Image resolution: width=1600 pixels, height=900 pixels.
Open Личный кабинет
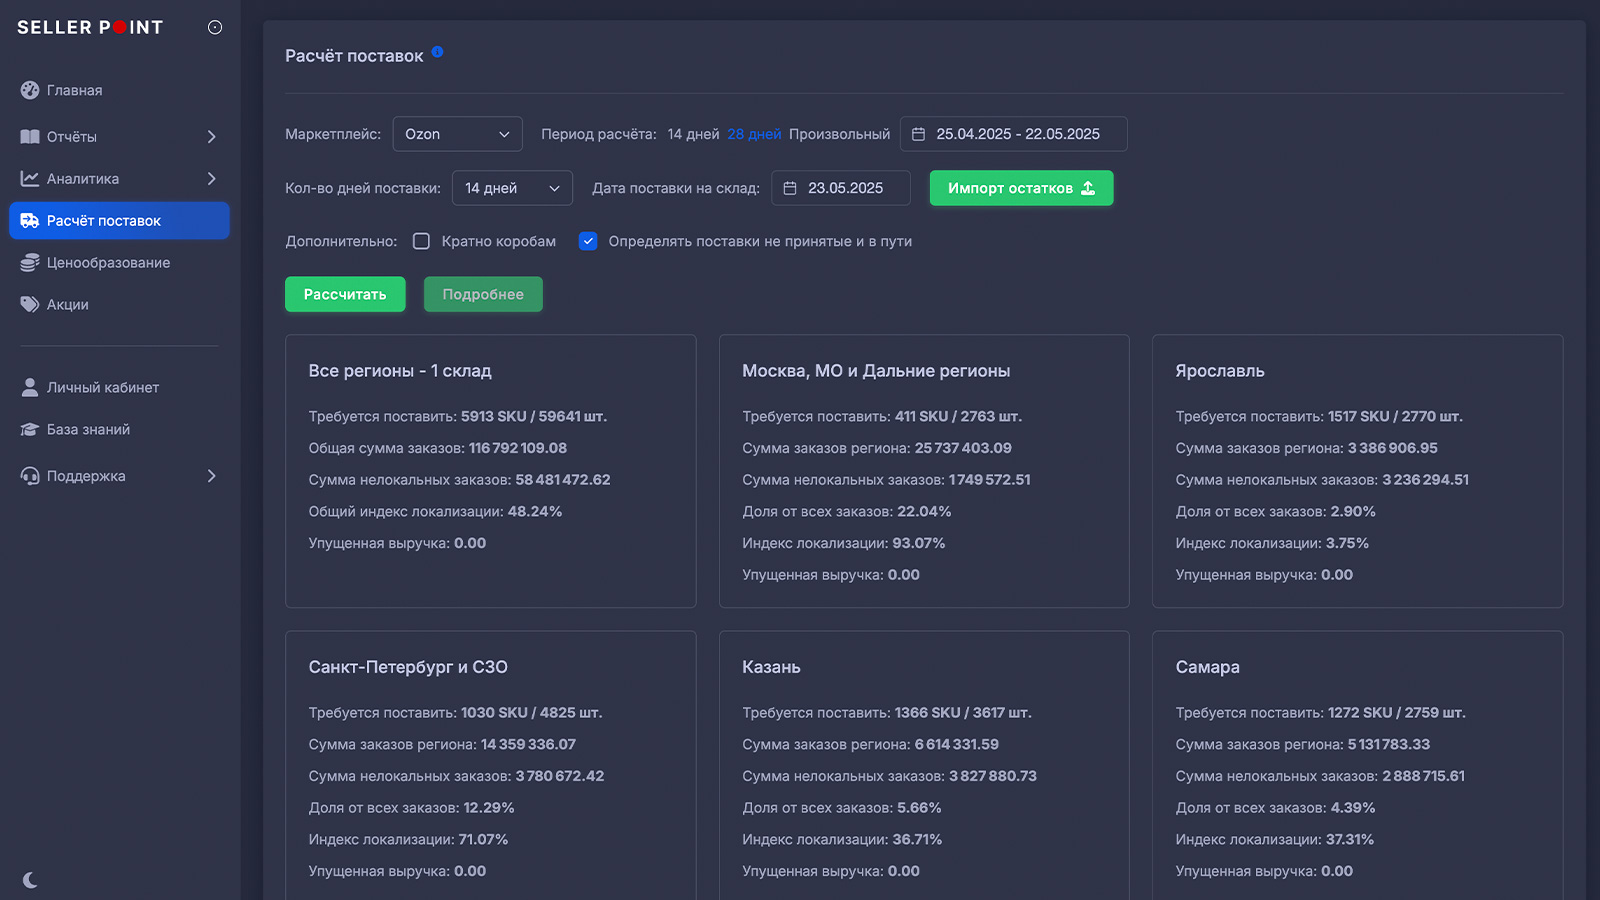[119, 388]
